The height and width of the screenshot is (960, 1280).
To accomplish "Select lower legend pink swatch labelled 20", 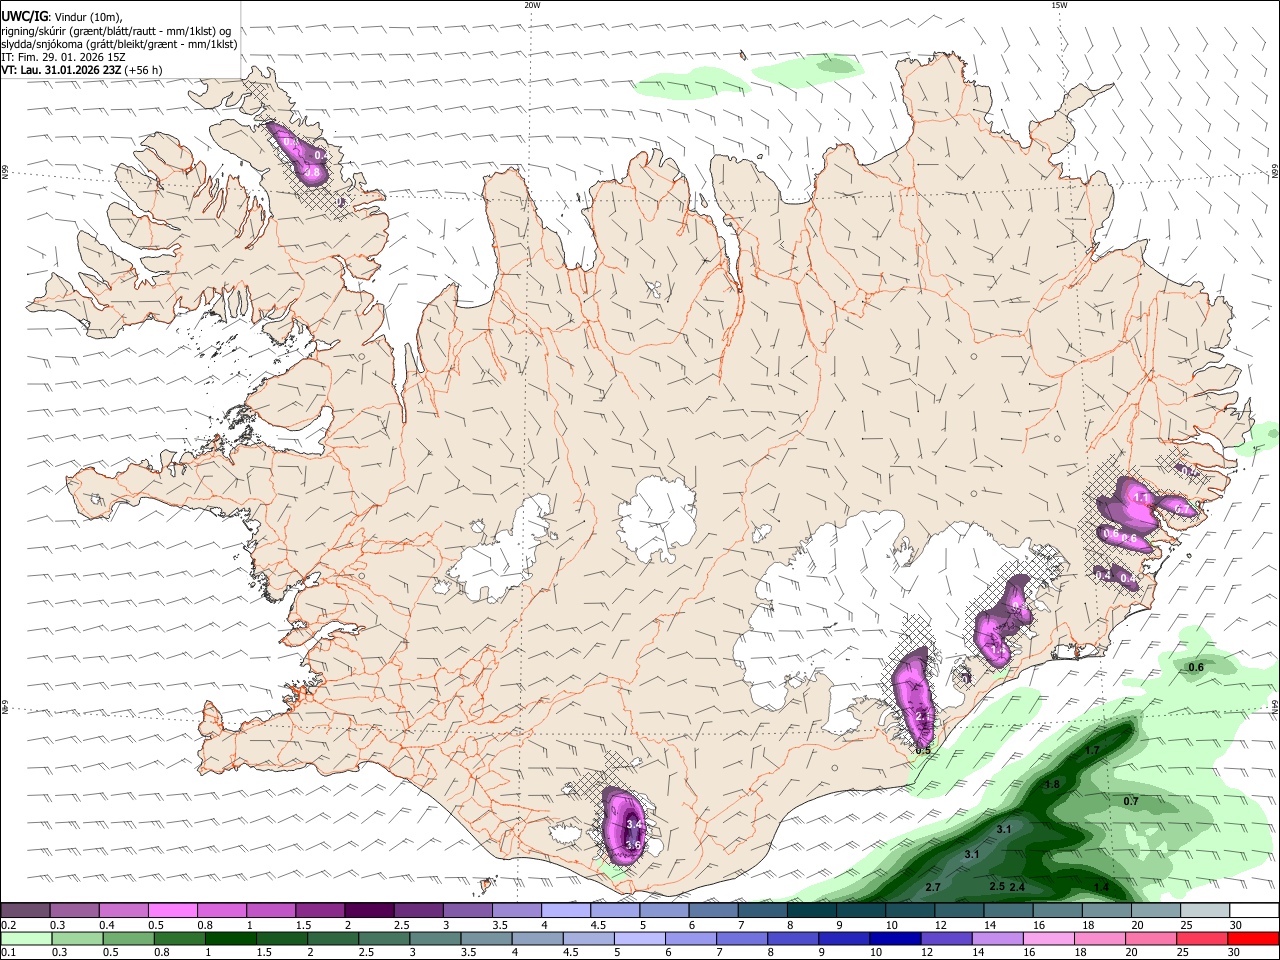I will tap(1151, 938).
